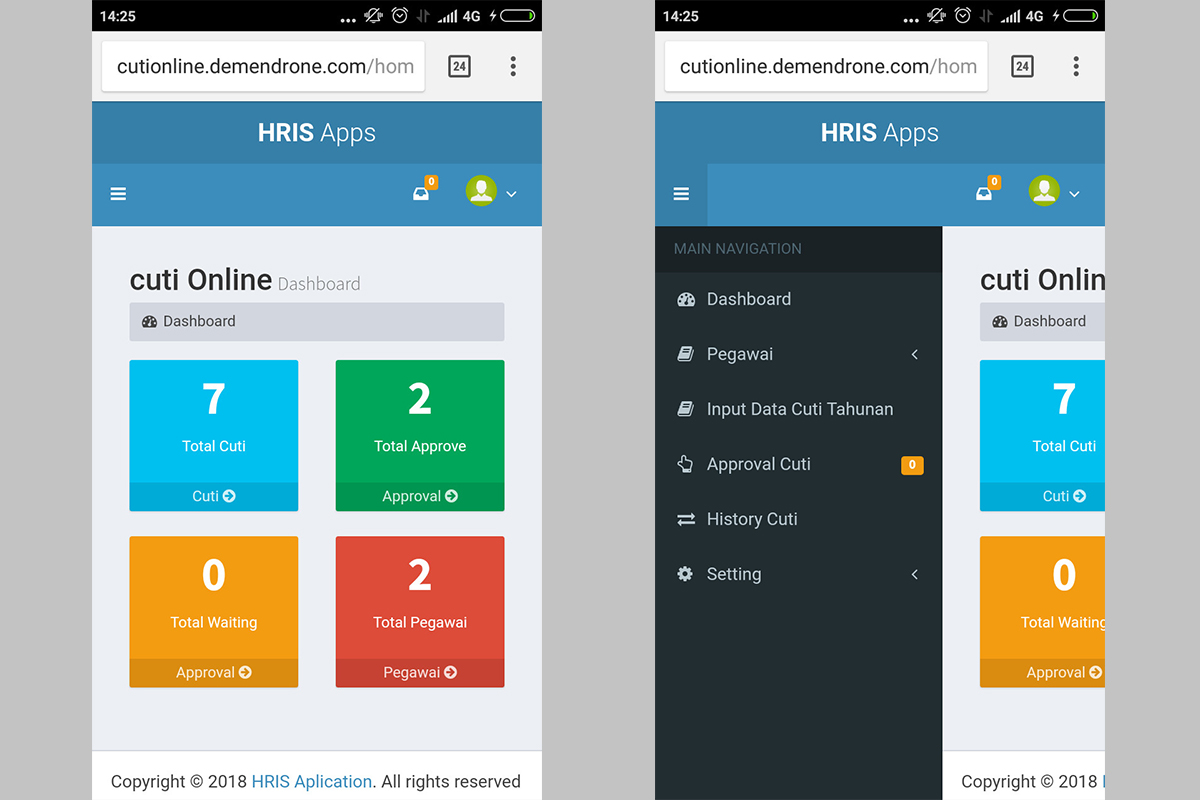Expand the Pegawai submenu chevron
The height and width of the screenshot is (800, 1200).
point(914,354)
